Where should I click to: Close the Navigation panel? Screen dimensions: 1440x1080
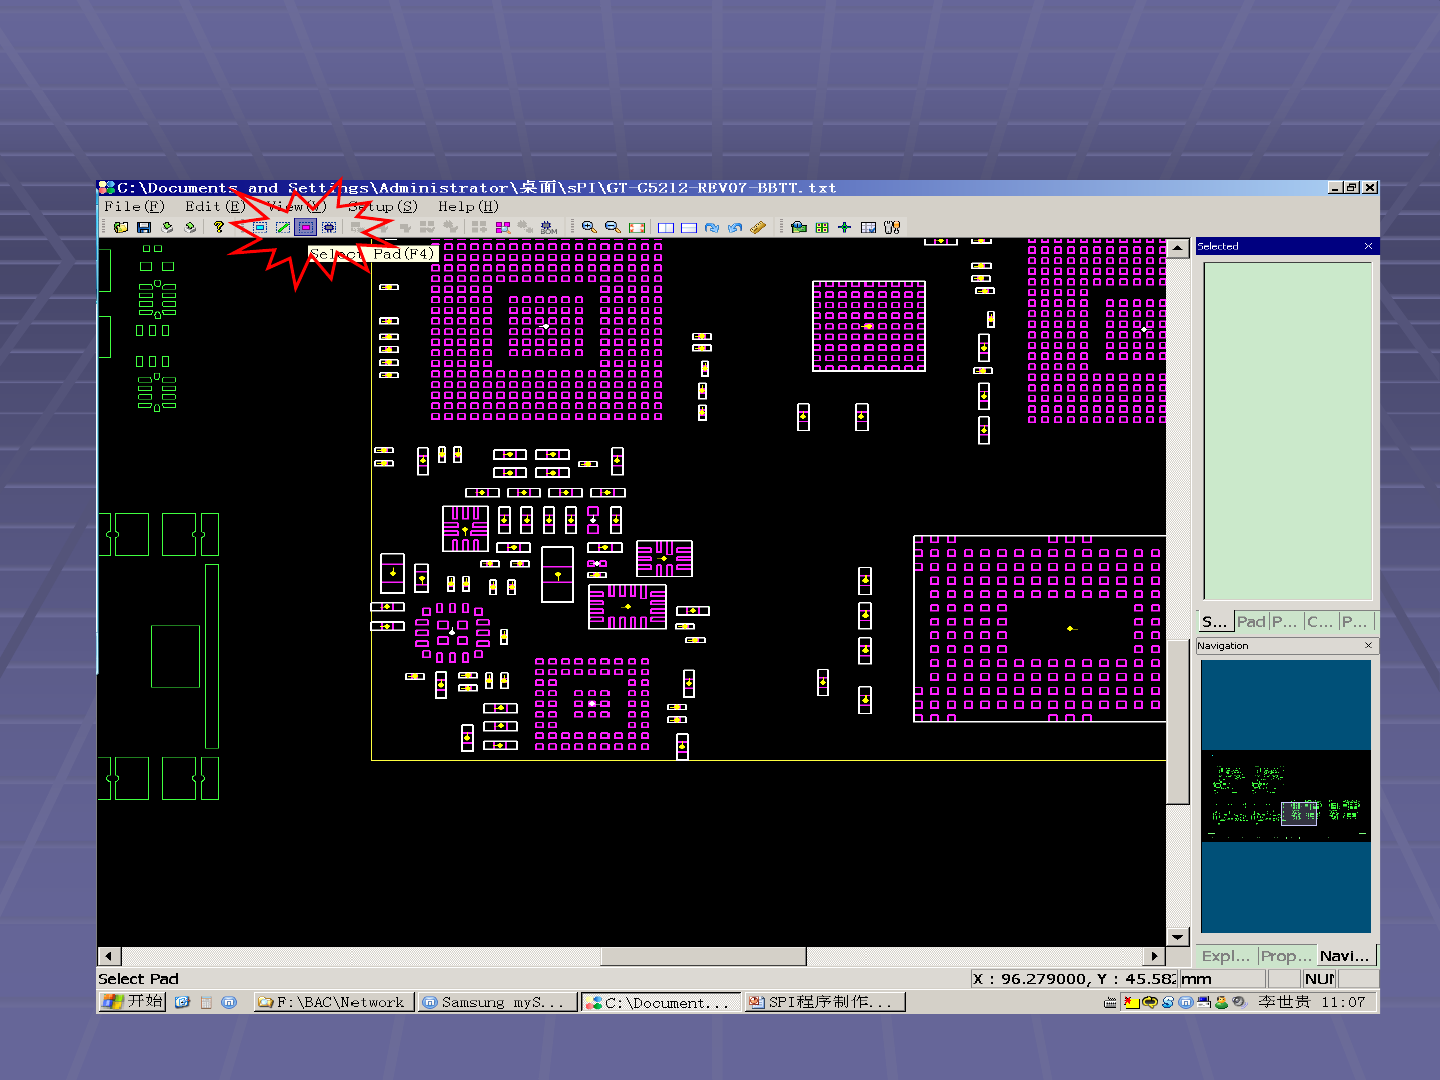pyautogui.click(x=1368, y=646)
